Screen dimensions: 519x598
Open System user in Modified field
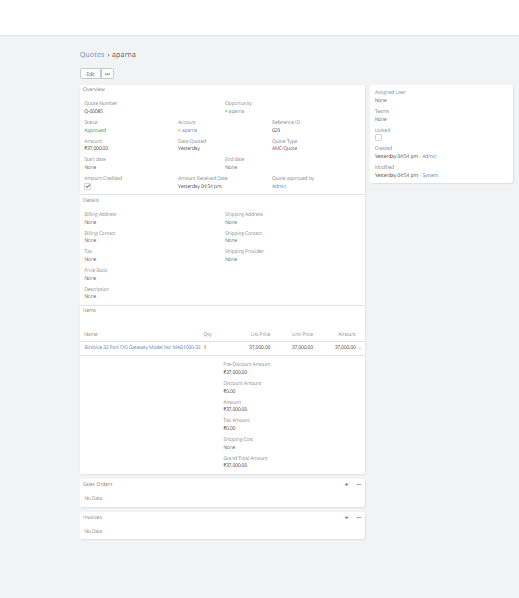[430, 175]
